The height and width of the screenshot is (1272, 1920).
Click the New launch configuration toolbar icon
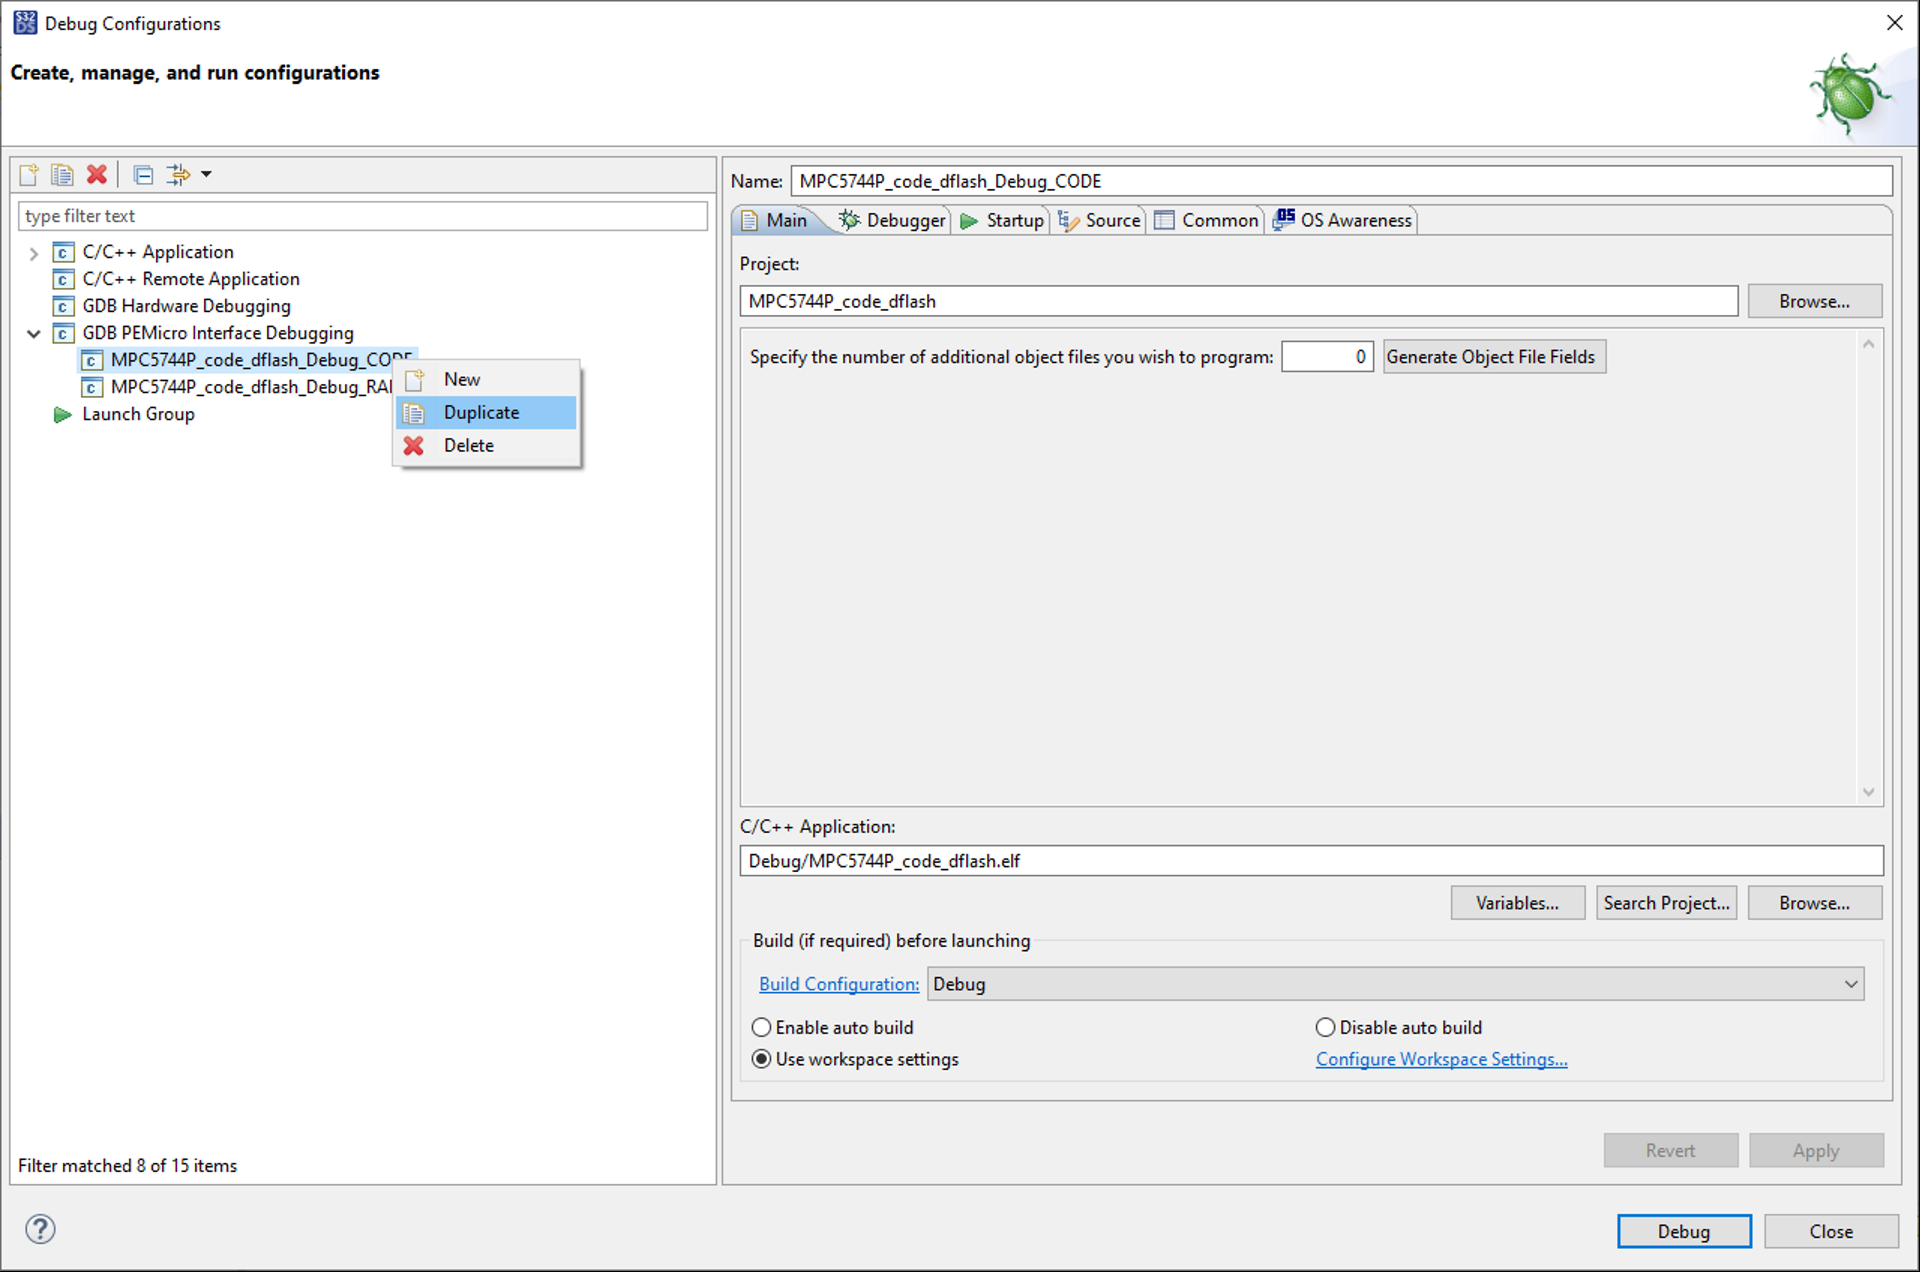coord(29,175)
